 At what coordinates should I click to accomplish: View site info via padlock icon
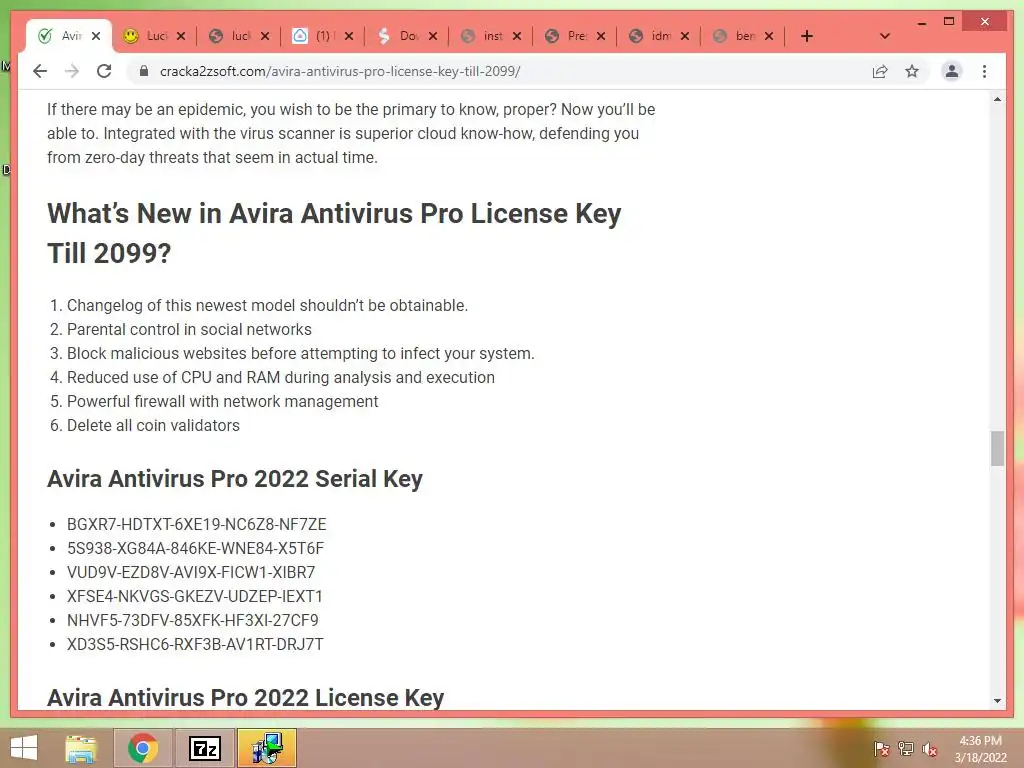pyautogui.click(x=144, y=71)
